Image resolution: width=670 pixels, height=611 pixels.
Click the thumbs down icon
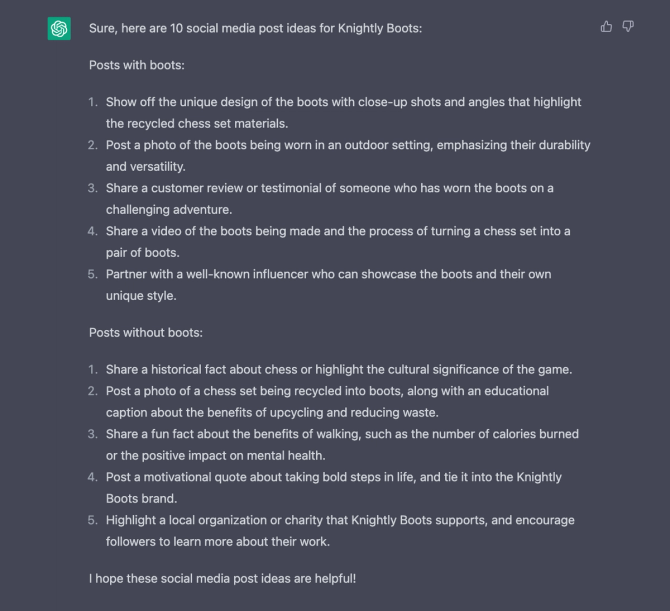pos(628,27)
